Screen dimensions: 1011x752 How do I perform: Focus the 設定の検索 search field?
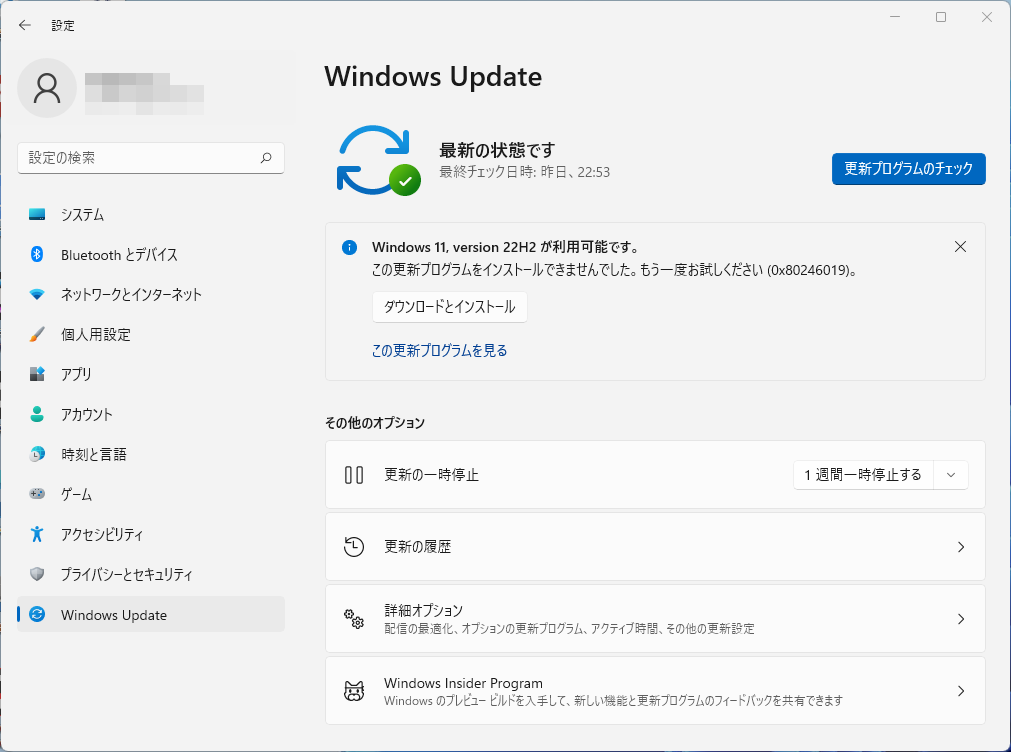(x=151, y=158)
